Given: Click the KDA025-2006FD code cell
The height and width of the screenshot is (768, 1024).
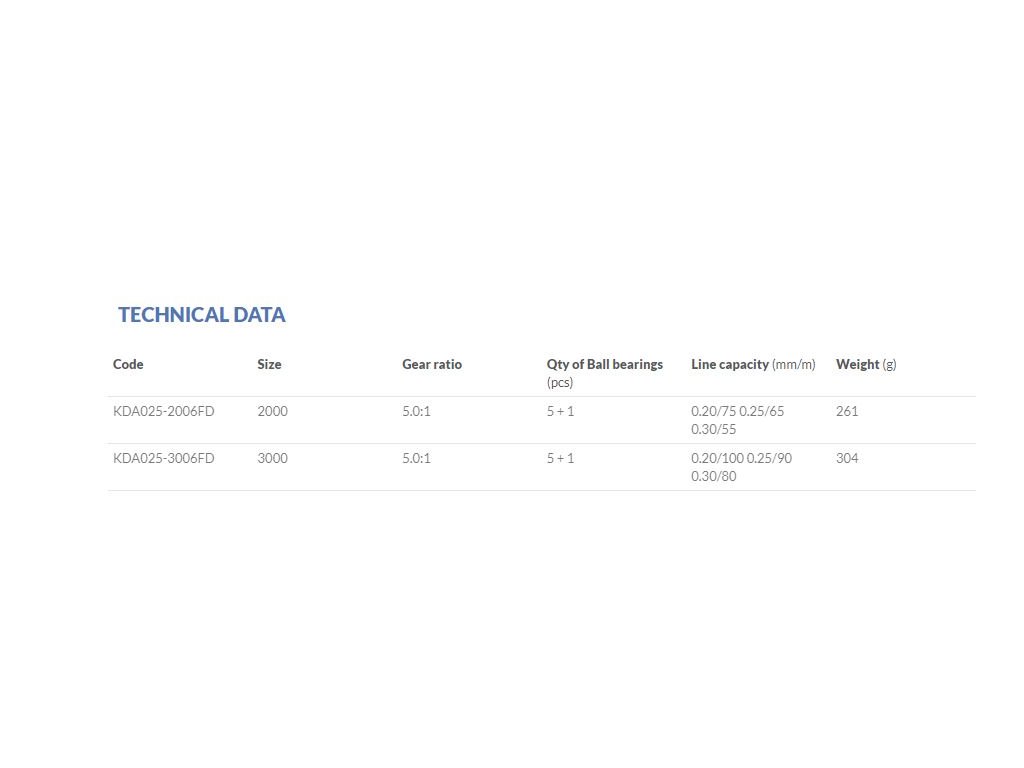Looking at the screenshot, I should click(164, 411).
